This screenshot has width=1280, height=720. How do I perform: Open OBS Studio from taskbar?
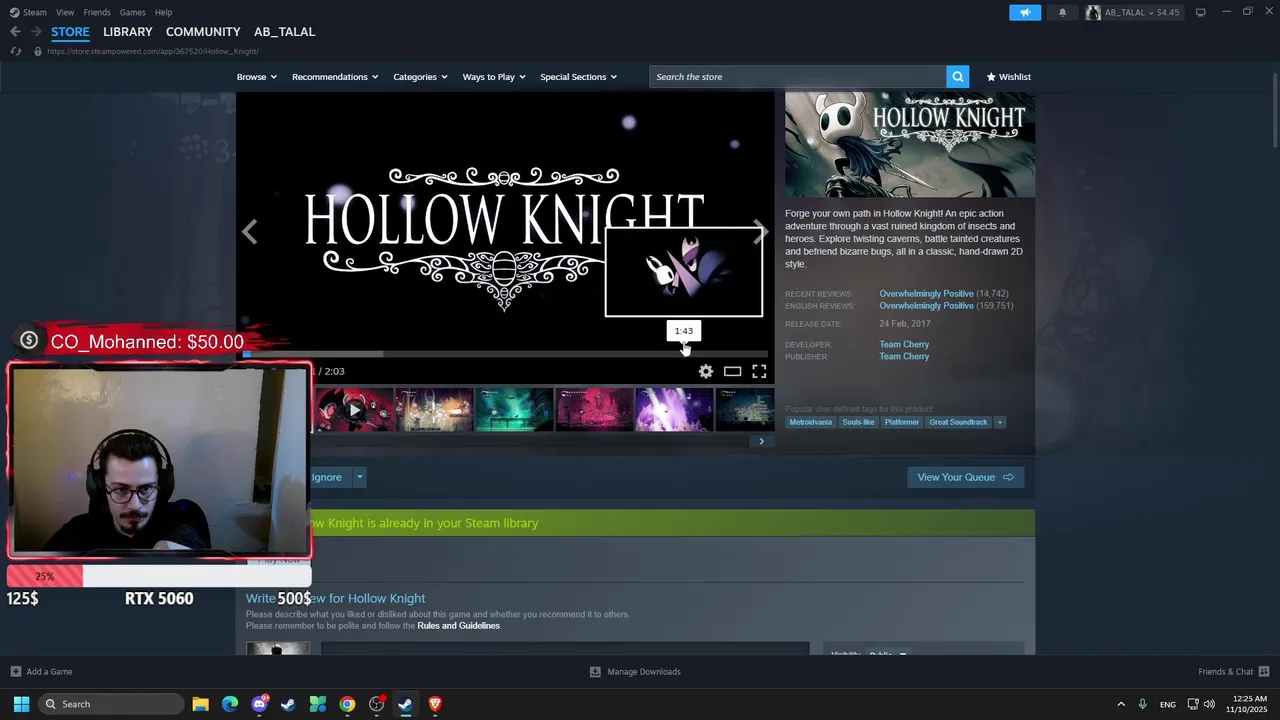[x=376, y=704]
